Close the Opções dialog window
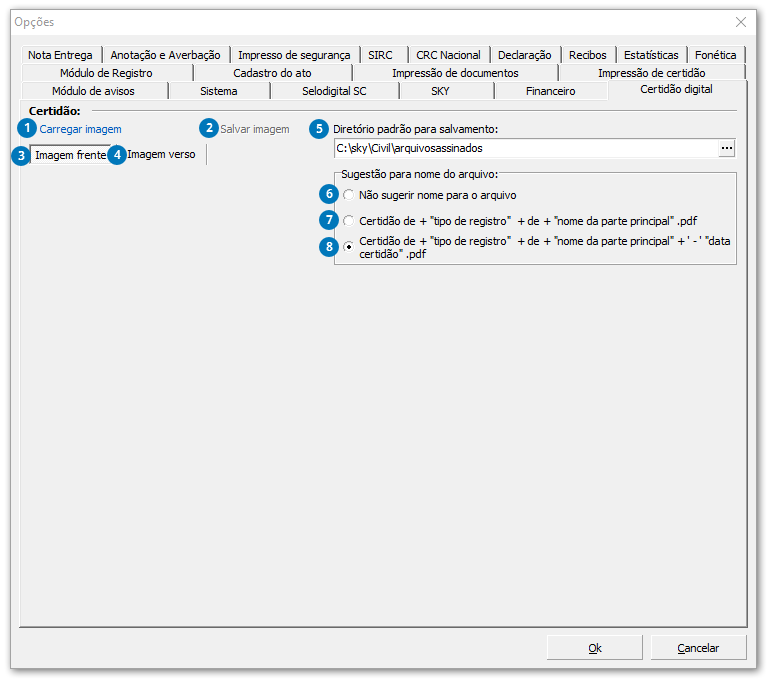Screen dimensions: 770x682 [x=741, y=22]
